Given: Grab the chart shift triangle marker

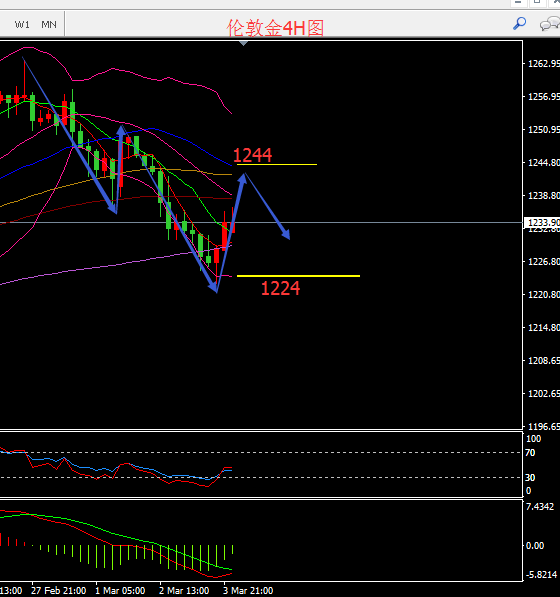Looking at the screenshot, I should point(244,44).
